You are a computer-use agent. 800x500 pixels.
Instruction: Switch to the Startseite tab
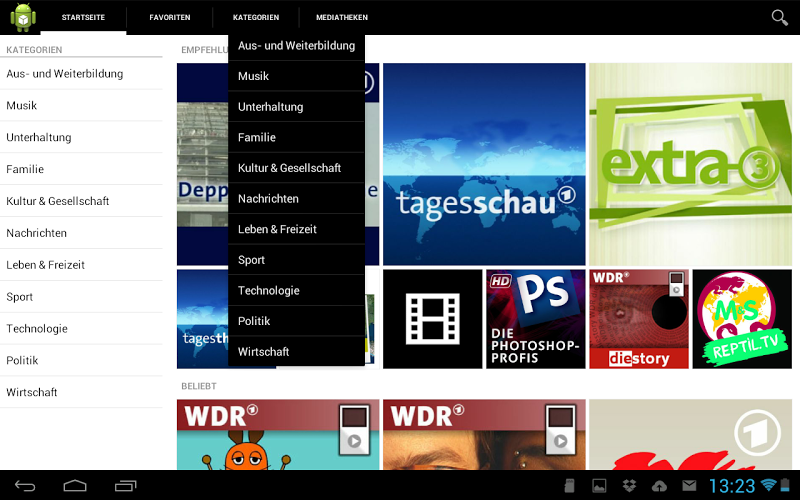click(x=83, y=17)
